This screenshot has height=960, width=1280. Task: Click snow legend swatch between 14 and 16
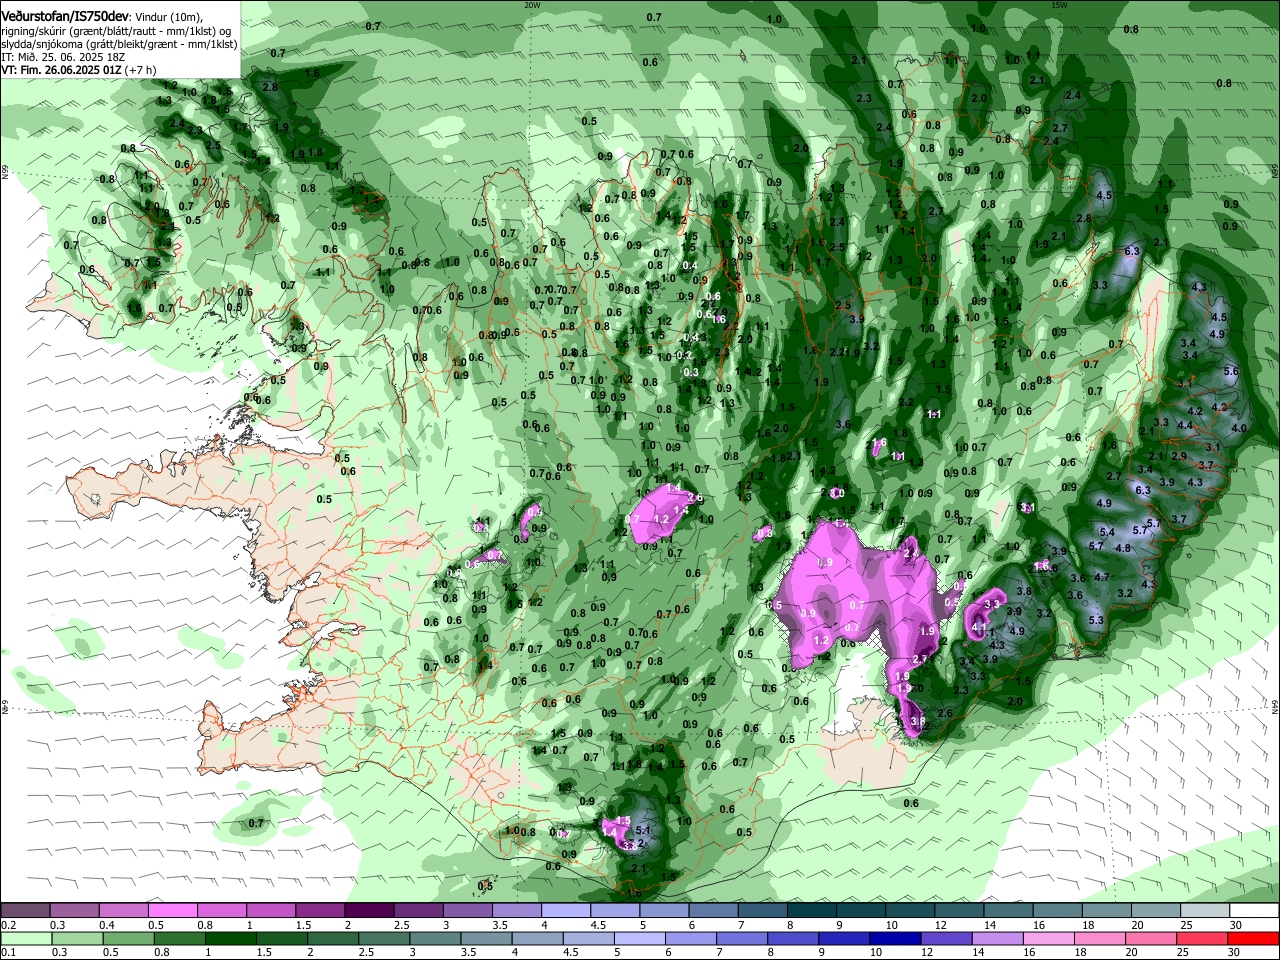pyautogui.click(x=1008, y=911)
